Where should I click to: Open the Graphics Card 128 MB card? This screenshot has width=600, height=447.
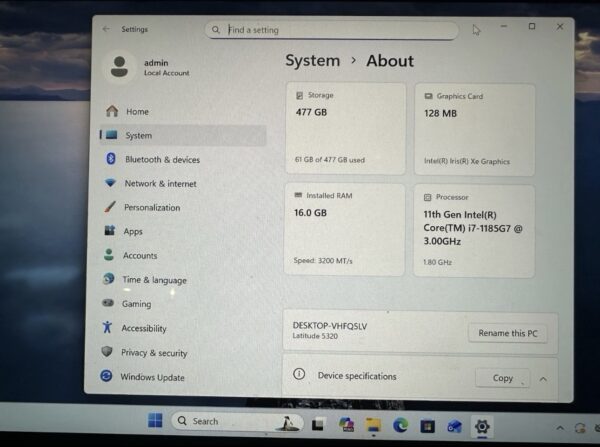pos(474,130)
